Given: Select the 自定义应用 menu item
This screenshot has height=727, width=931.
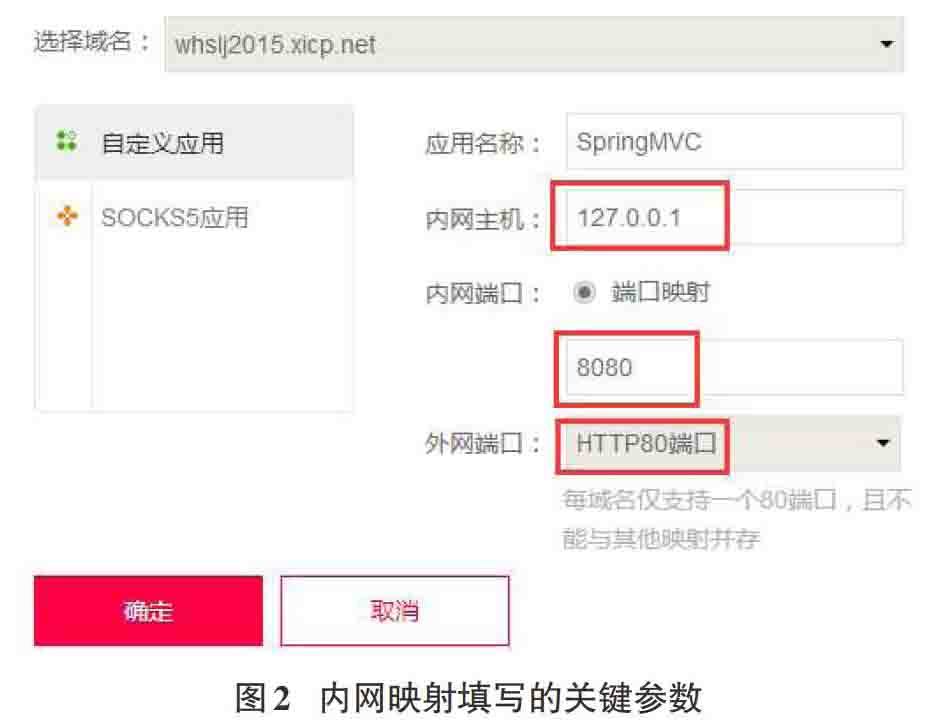Looking at the screenshot, I should [195, 142].
